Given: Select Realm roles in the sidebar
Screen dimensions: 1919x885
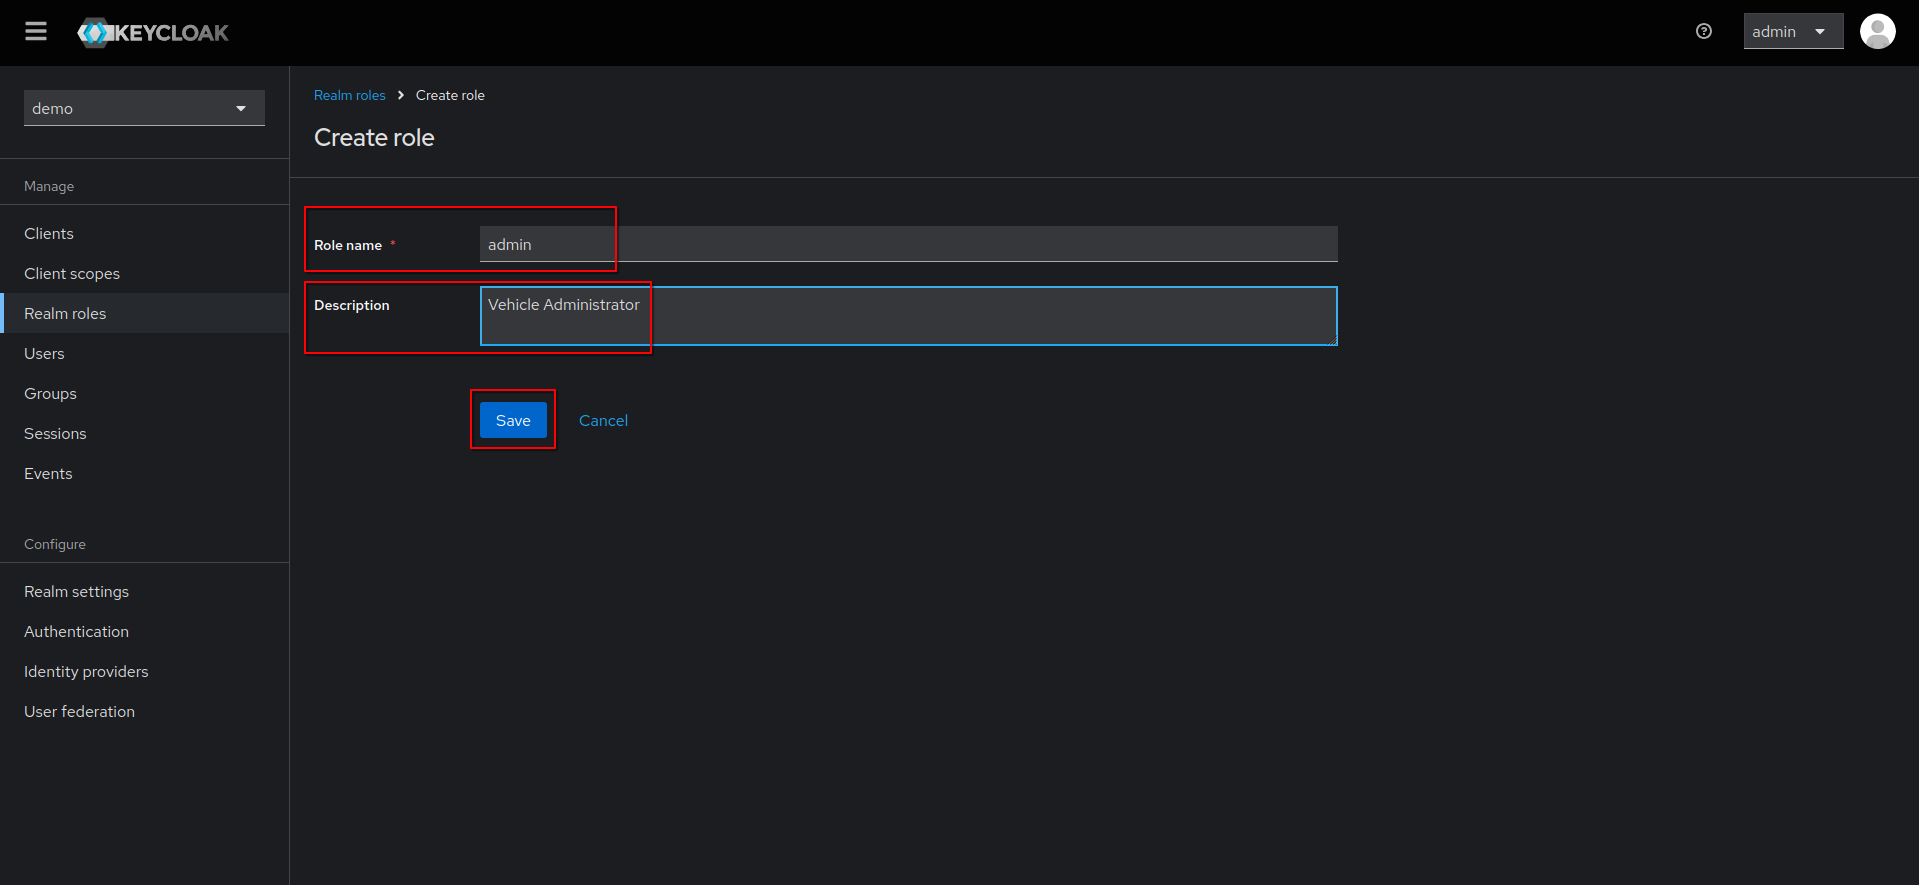Looking at the screenshot, I should click(x=145, y=313).
